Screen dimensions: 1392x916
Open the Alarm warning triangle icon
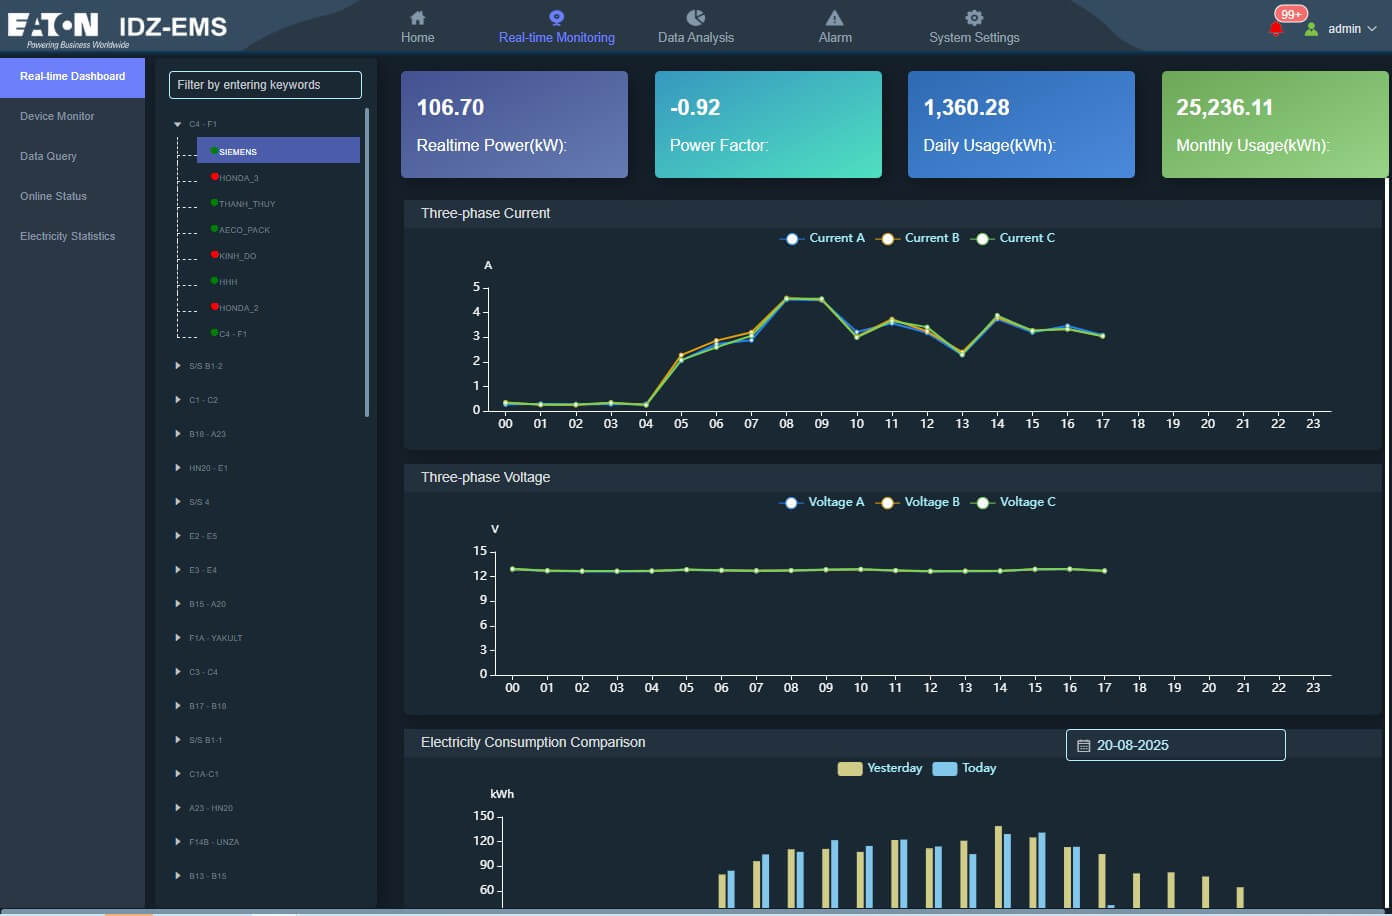click(x=834, y=18)
